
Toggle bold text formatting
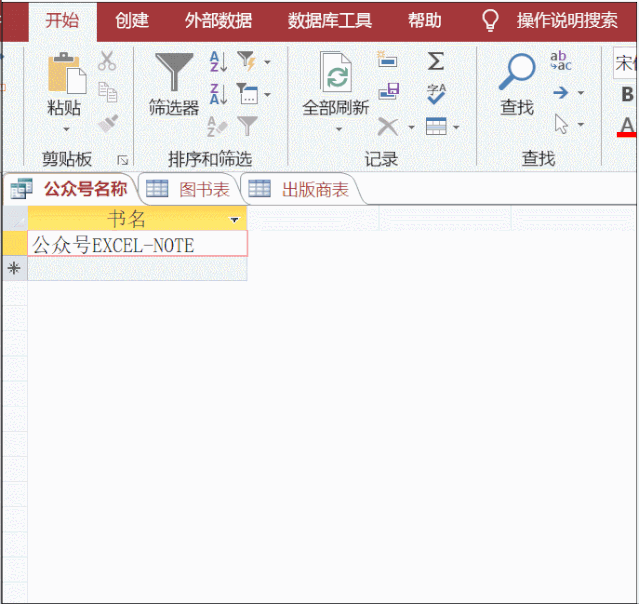pos(628,95)
